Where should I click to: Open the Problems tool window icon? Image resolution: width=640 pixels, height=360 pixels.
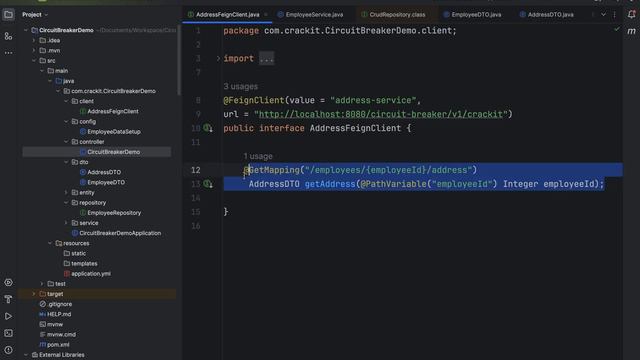8,350
